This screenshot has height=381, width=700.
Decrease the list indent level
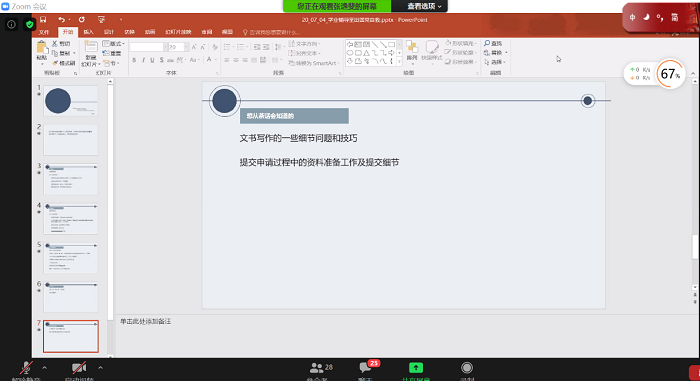coord(257,47)
